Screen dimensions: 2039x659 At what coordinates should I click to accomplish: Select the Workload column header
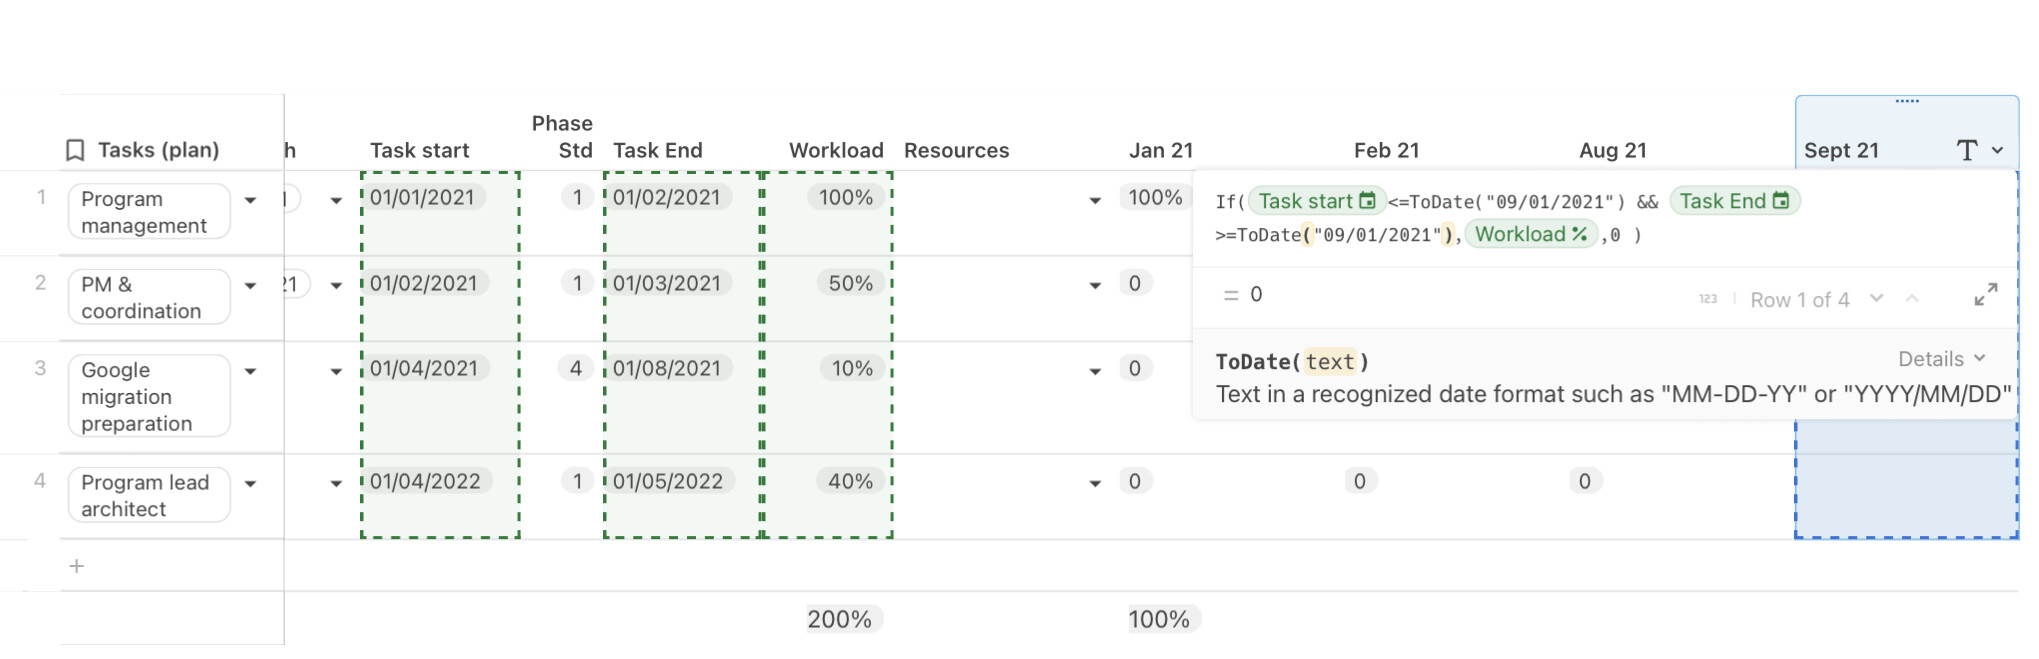[x=836, y=151]
